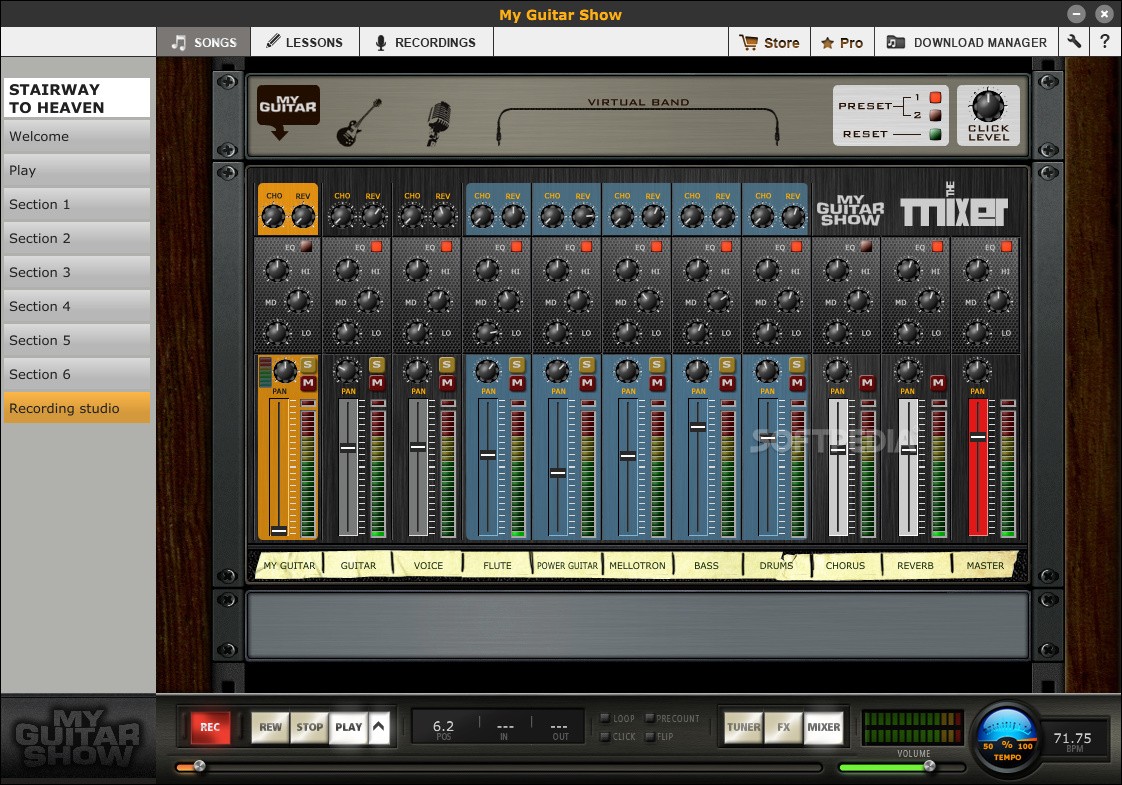Adjust the My Guitar reverb knob
This screenshot has height=785, width=1122.
click(303, 216)
